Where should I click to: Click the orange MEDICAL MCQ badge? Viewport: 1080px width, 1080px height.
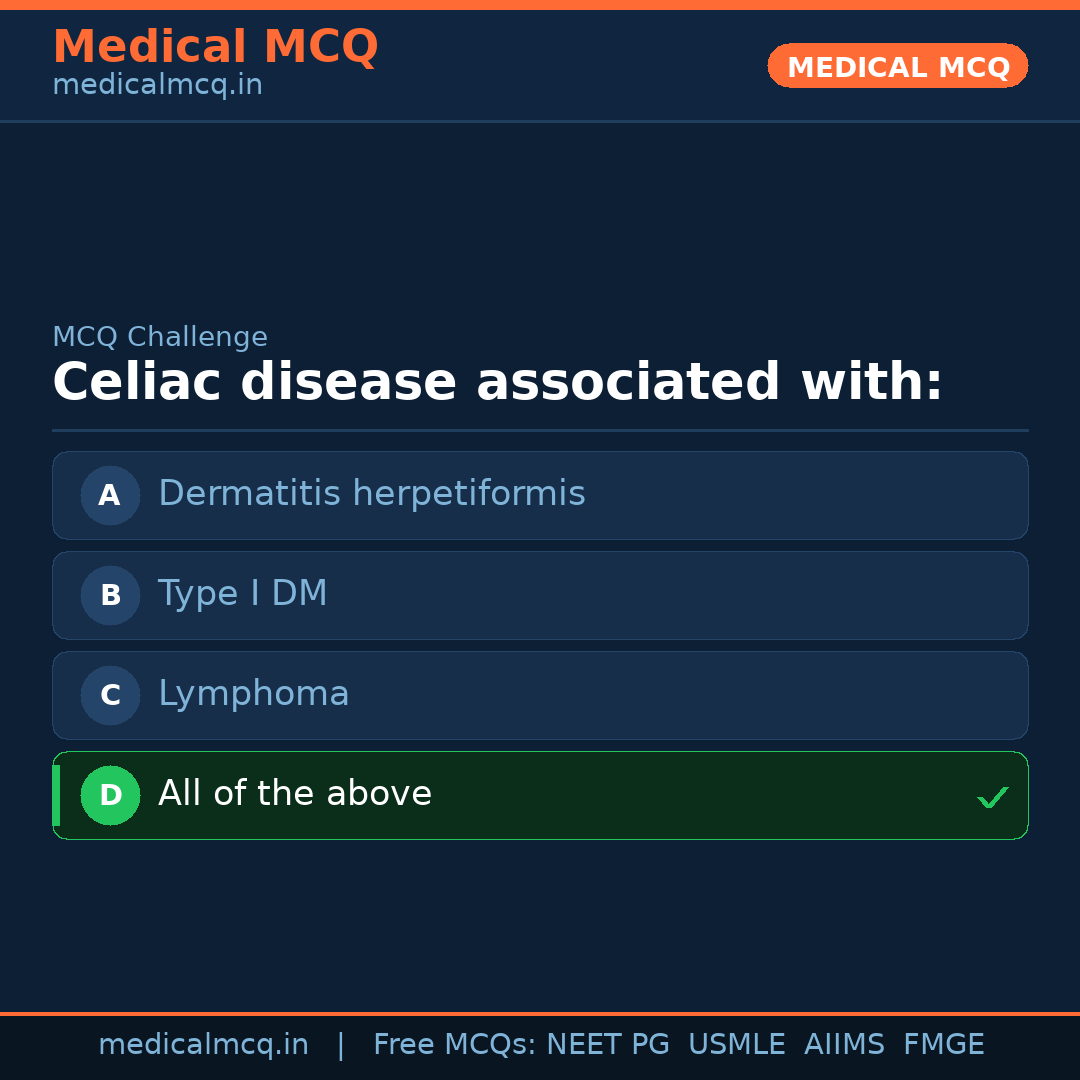(x=897, y=66)
